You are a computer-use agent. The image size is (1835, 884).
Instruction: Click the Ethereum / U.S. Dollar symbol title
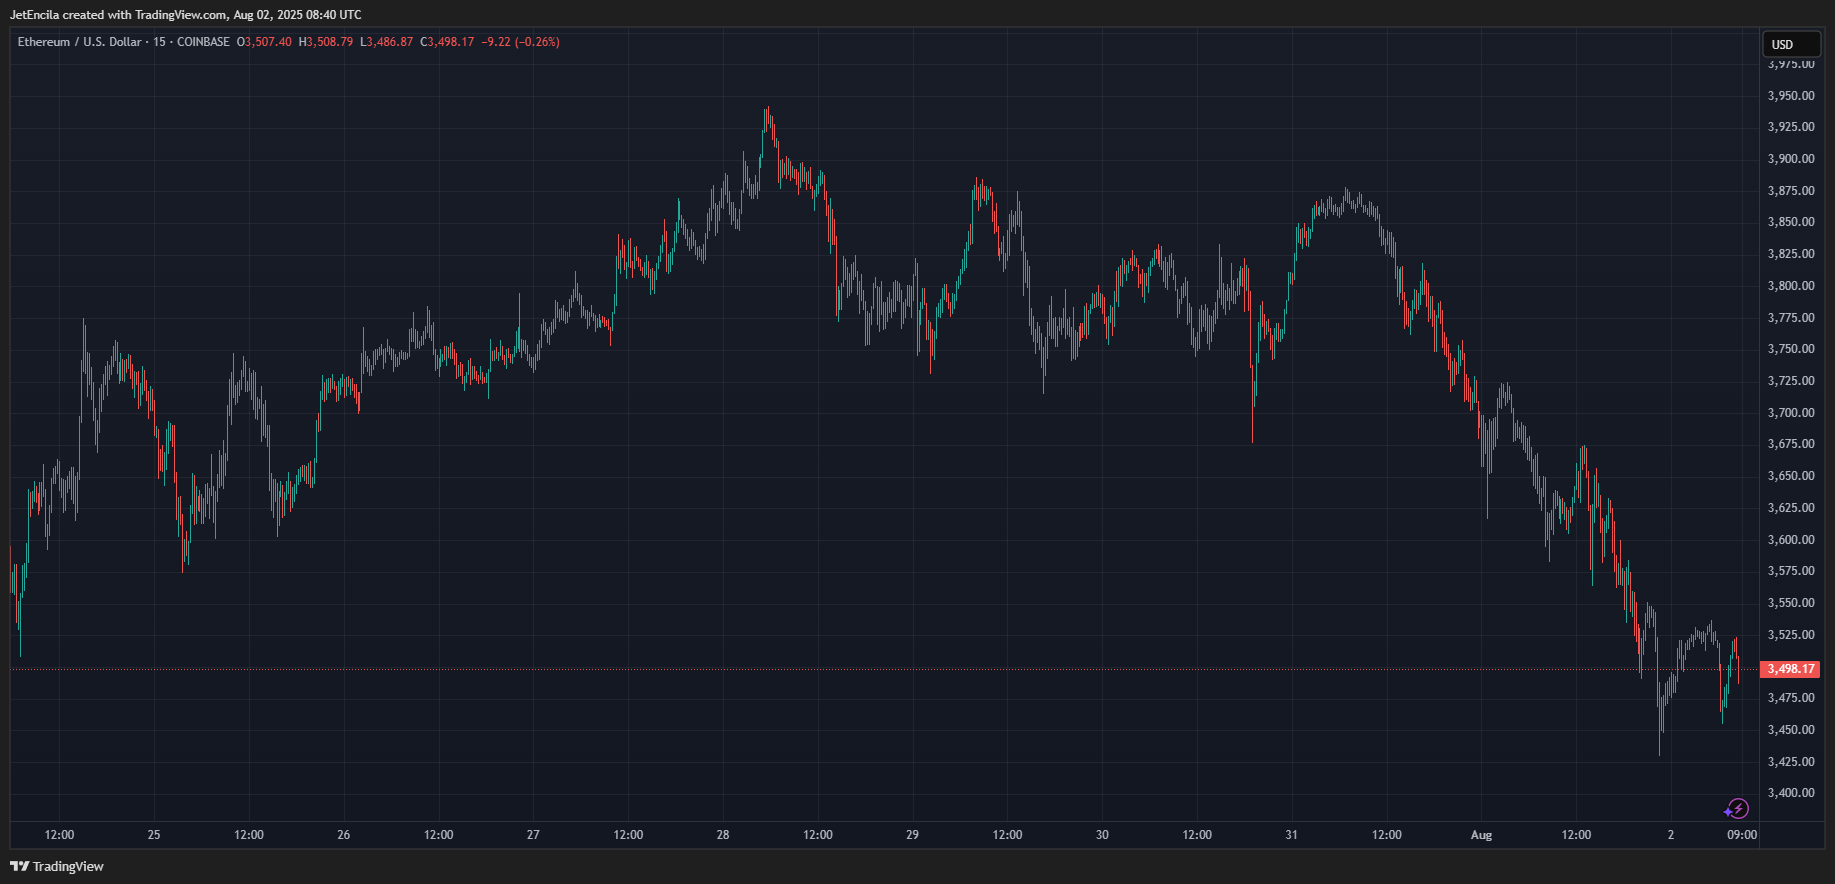coord(80,42)
